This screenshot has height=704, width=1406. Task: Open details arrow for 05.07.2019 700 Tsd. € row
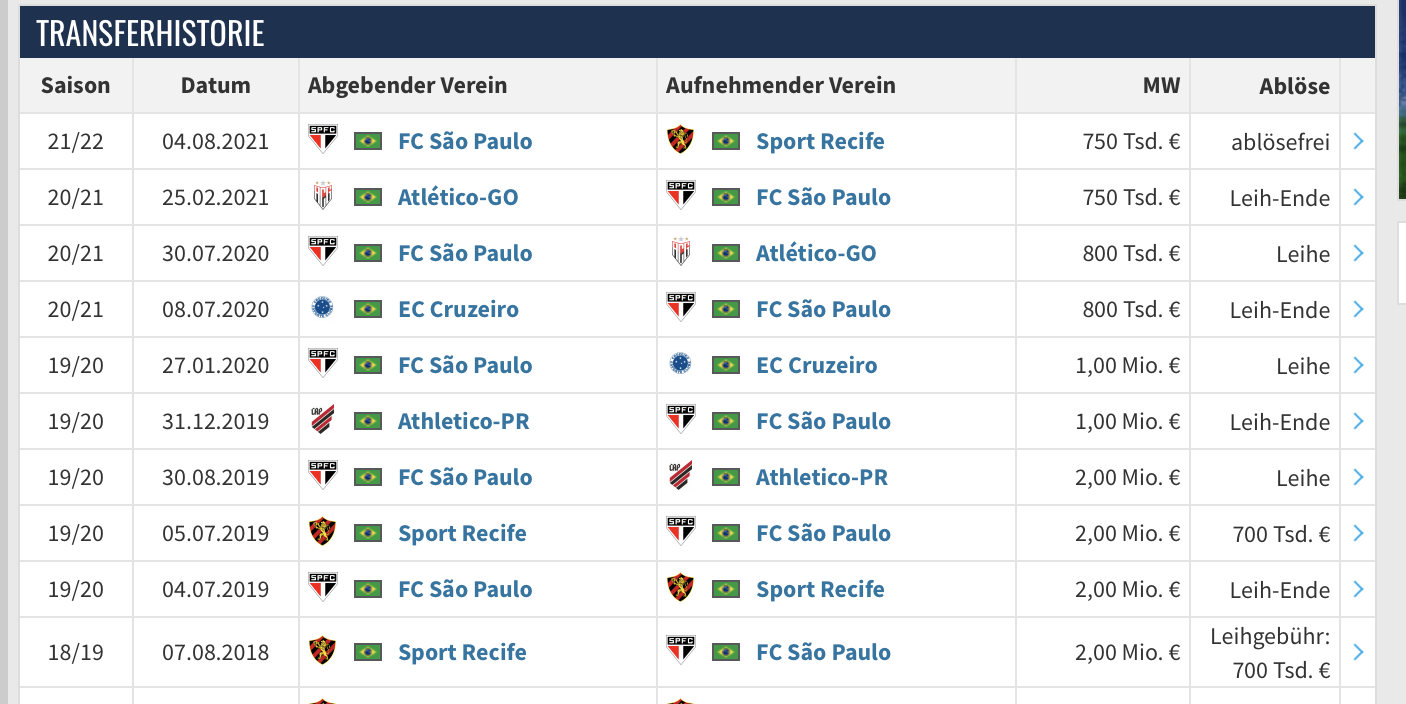pyautogui.click(x=1358, y=533)
